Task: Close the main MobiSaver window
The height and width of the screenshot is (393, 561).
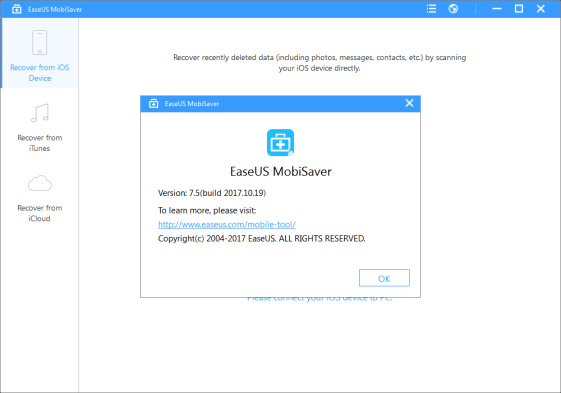Action: (541, 9)
